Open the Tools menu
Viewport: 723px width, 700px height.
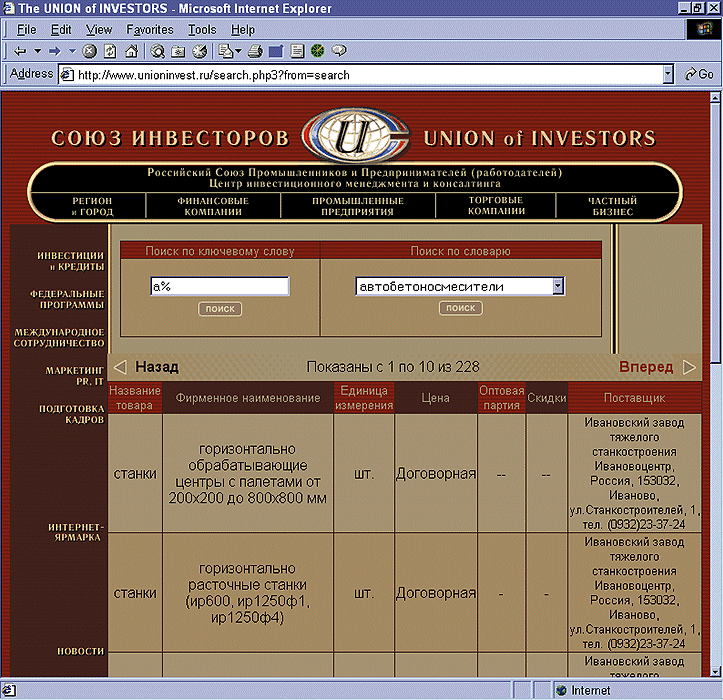click(x=202, y=30)
